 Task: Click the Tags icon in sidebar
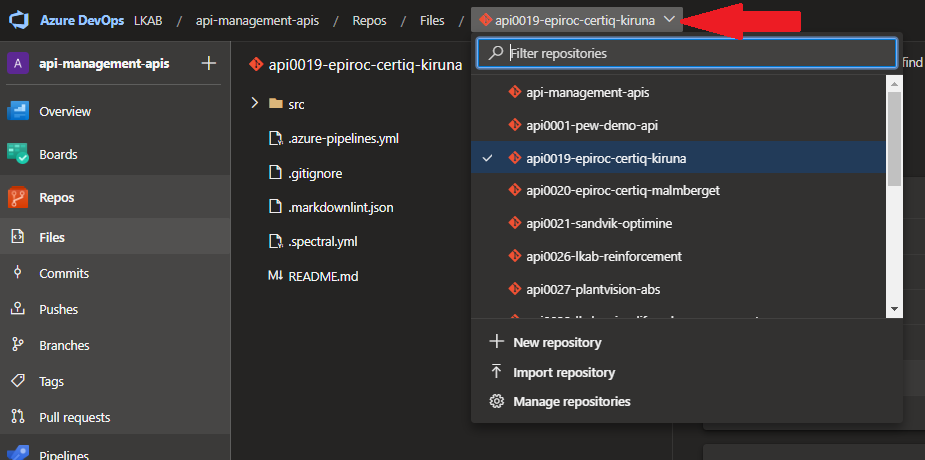click(18, 381)
